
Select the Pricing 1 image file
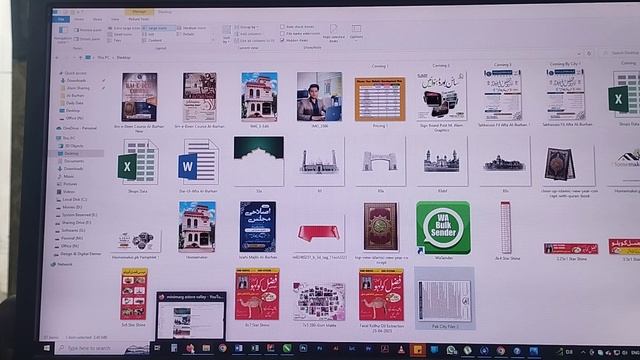tap(380, 102)
